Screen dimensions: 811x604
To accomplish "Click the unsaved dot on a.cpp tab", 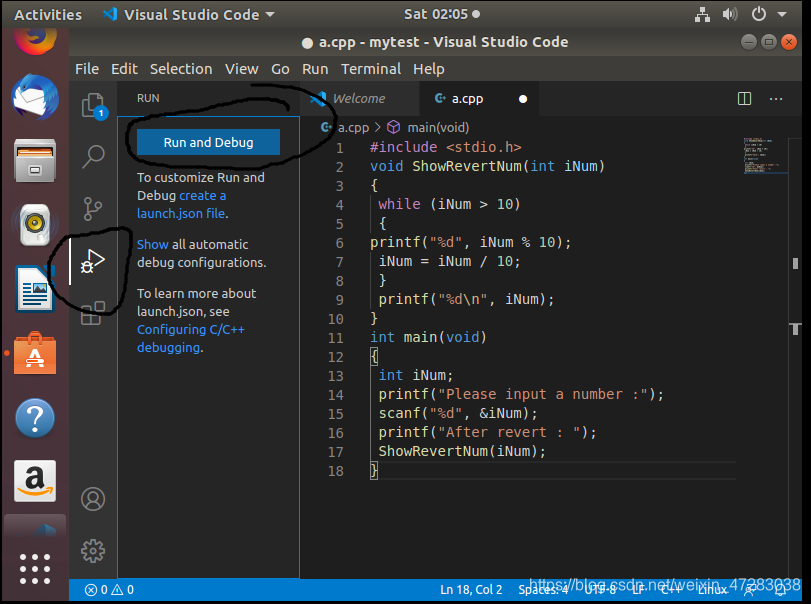I will click(523, 99).
